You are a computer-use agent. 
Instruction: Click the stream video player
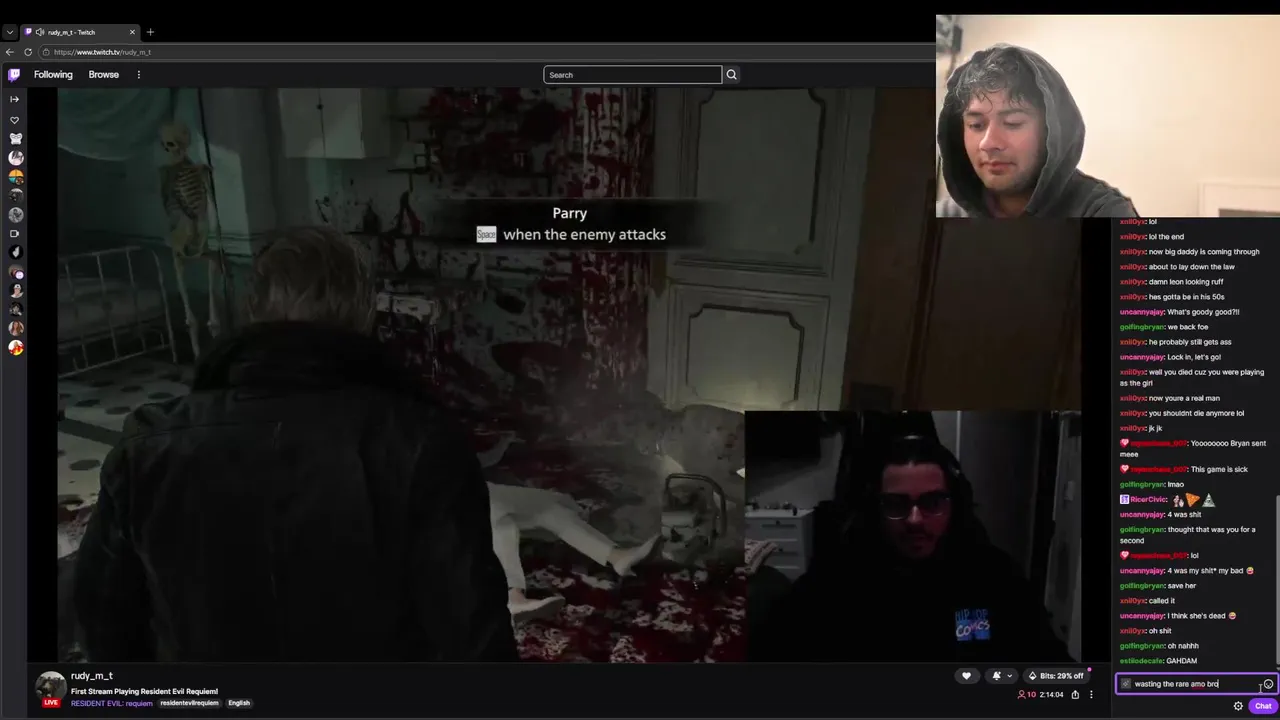(569, 375)
